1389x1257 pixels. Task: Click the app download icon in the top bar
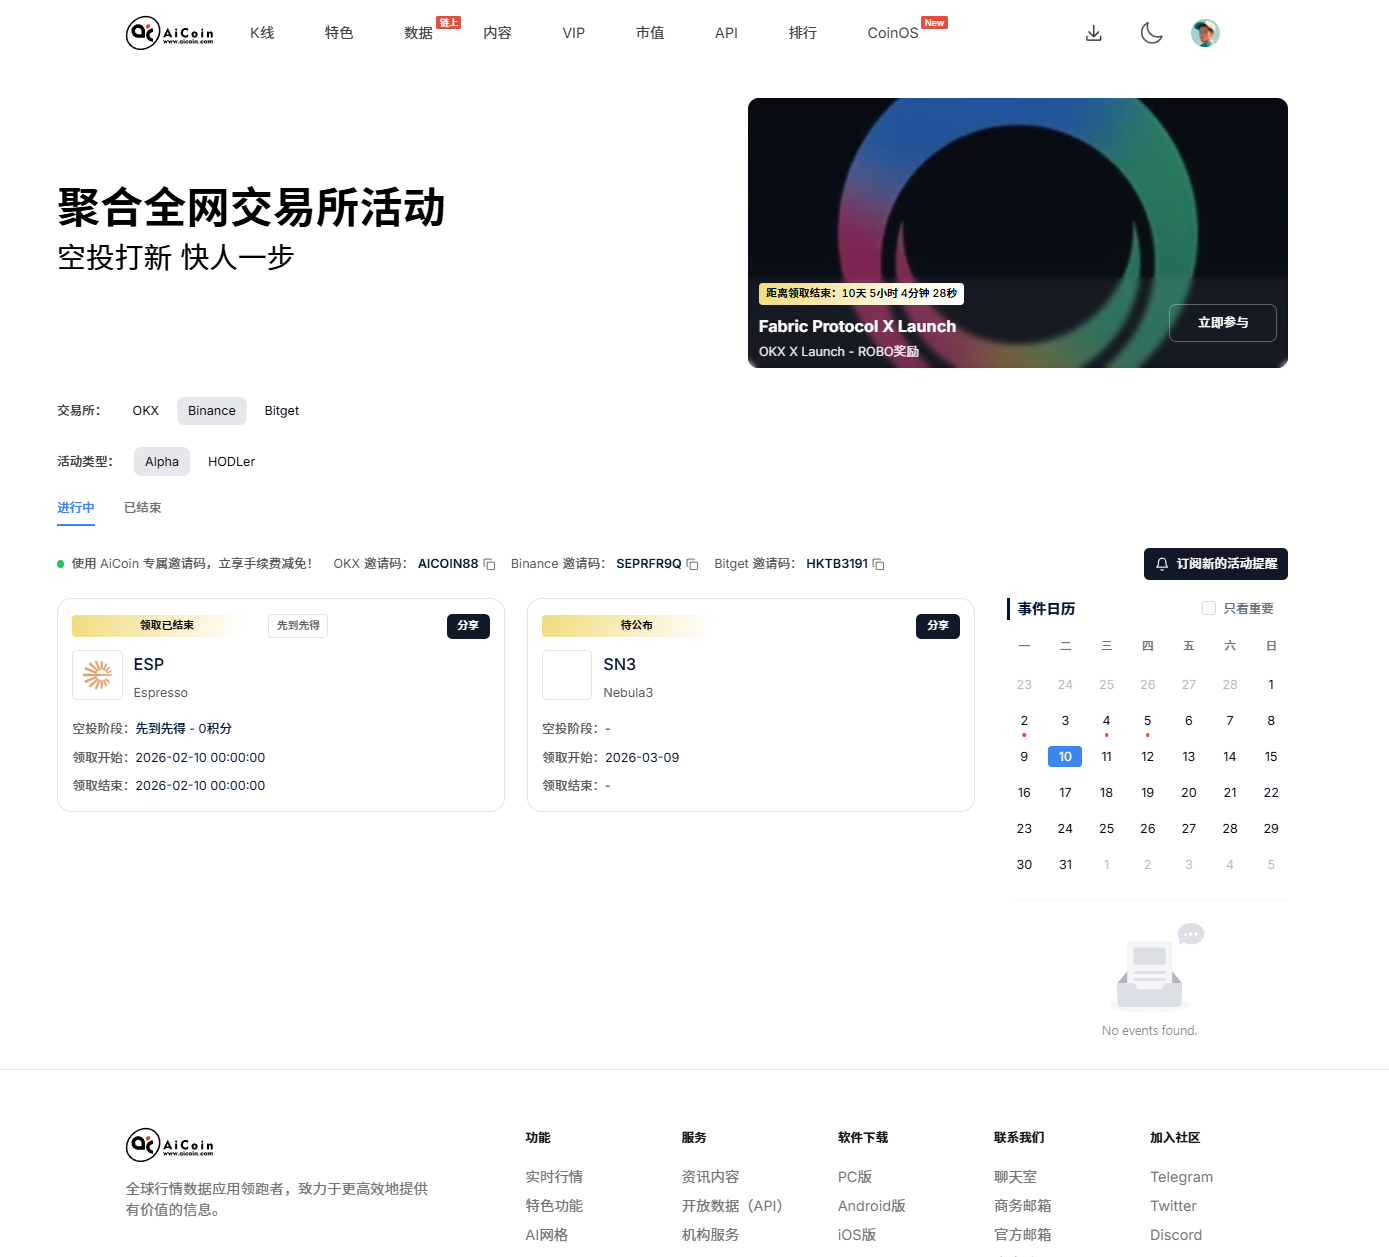[1093, 33]
